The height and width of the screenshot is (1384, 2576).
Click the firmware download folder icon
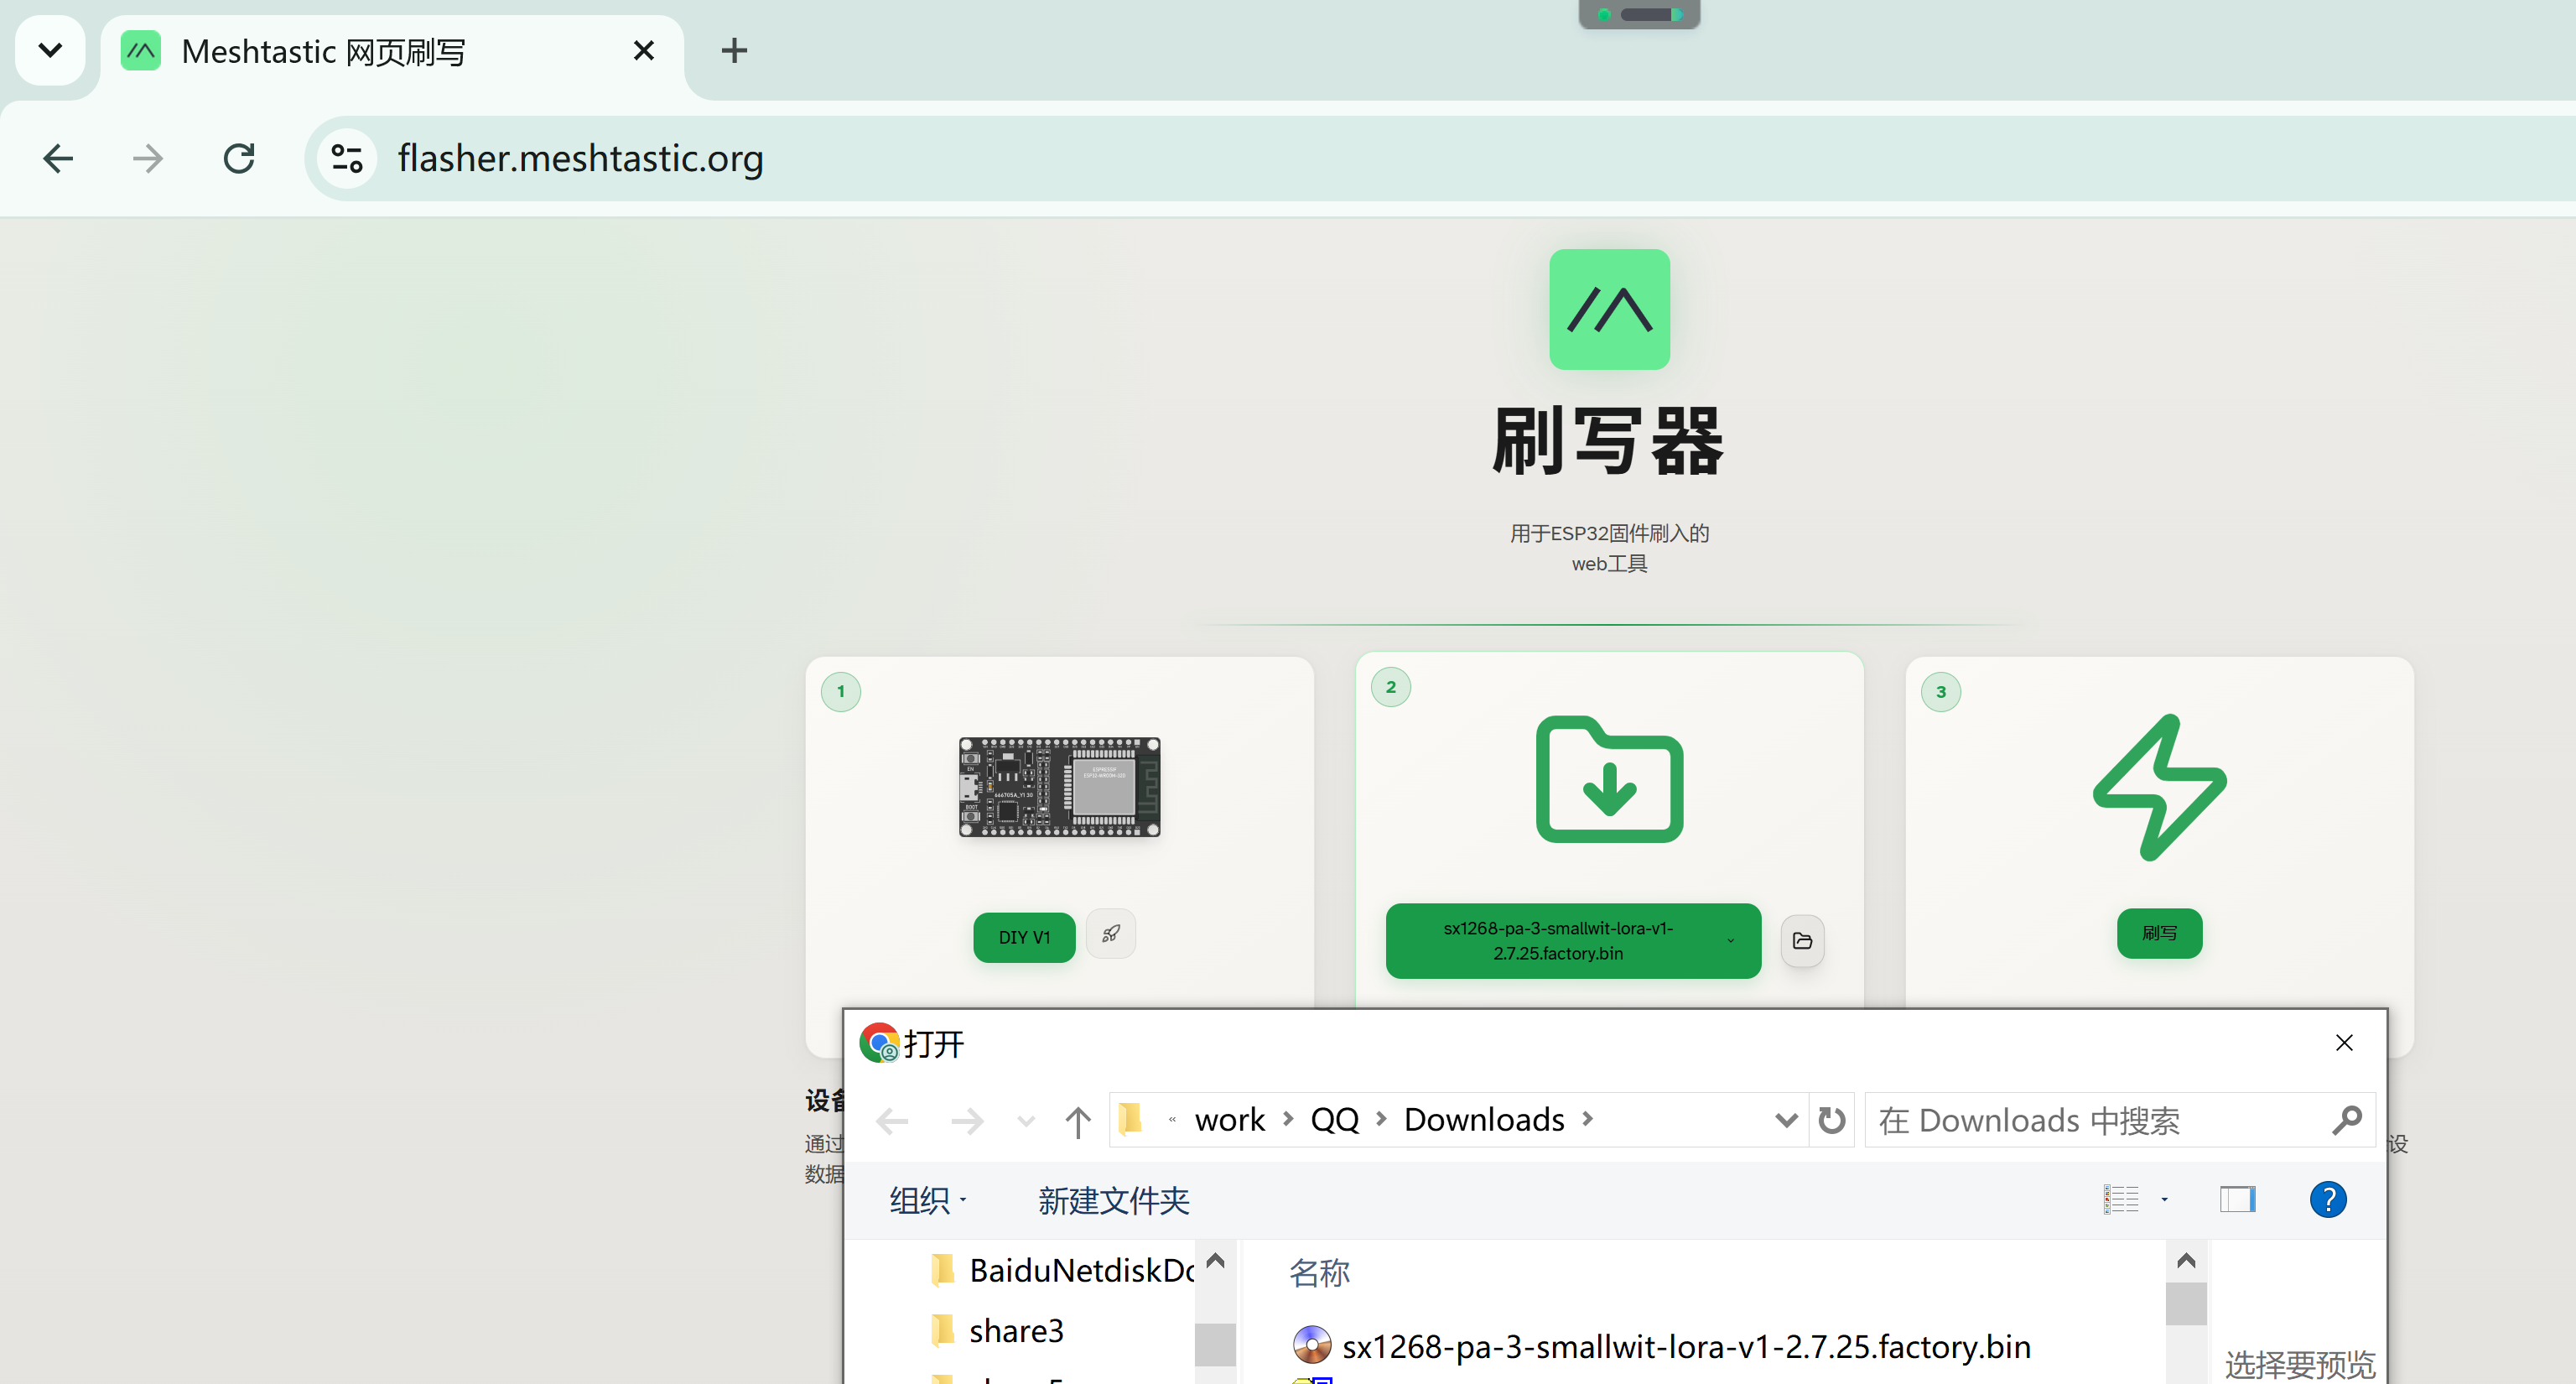coord(1609,779)
